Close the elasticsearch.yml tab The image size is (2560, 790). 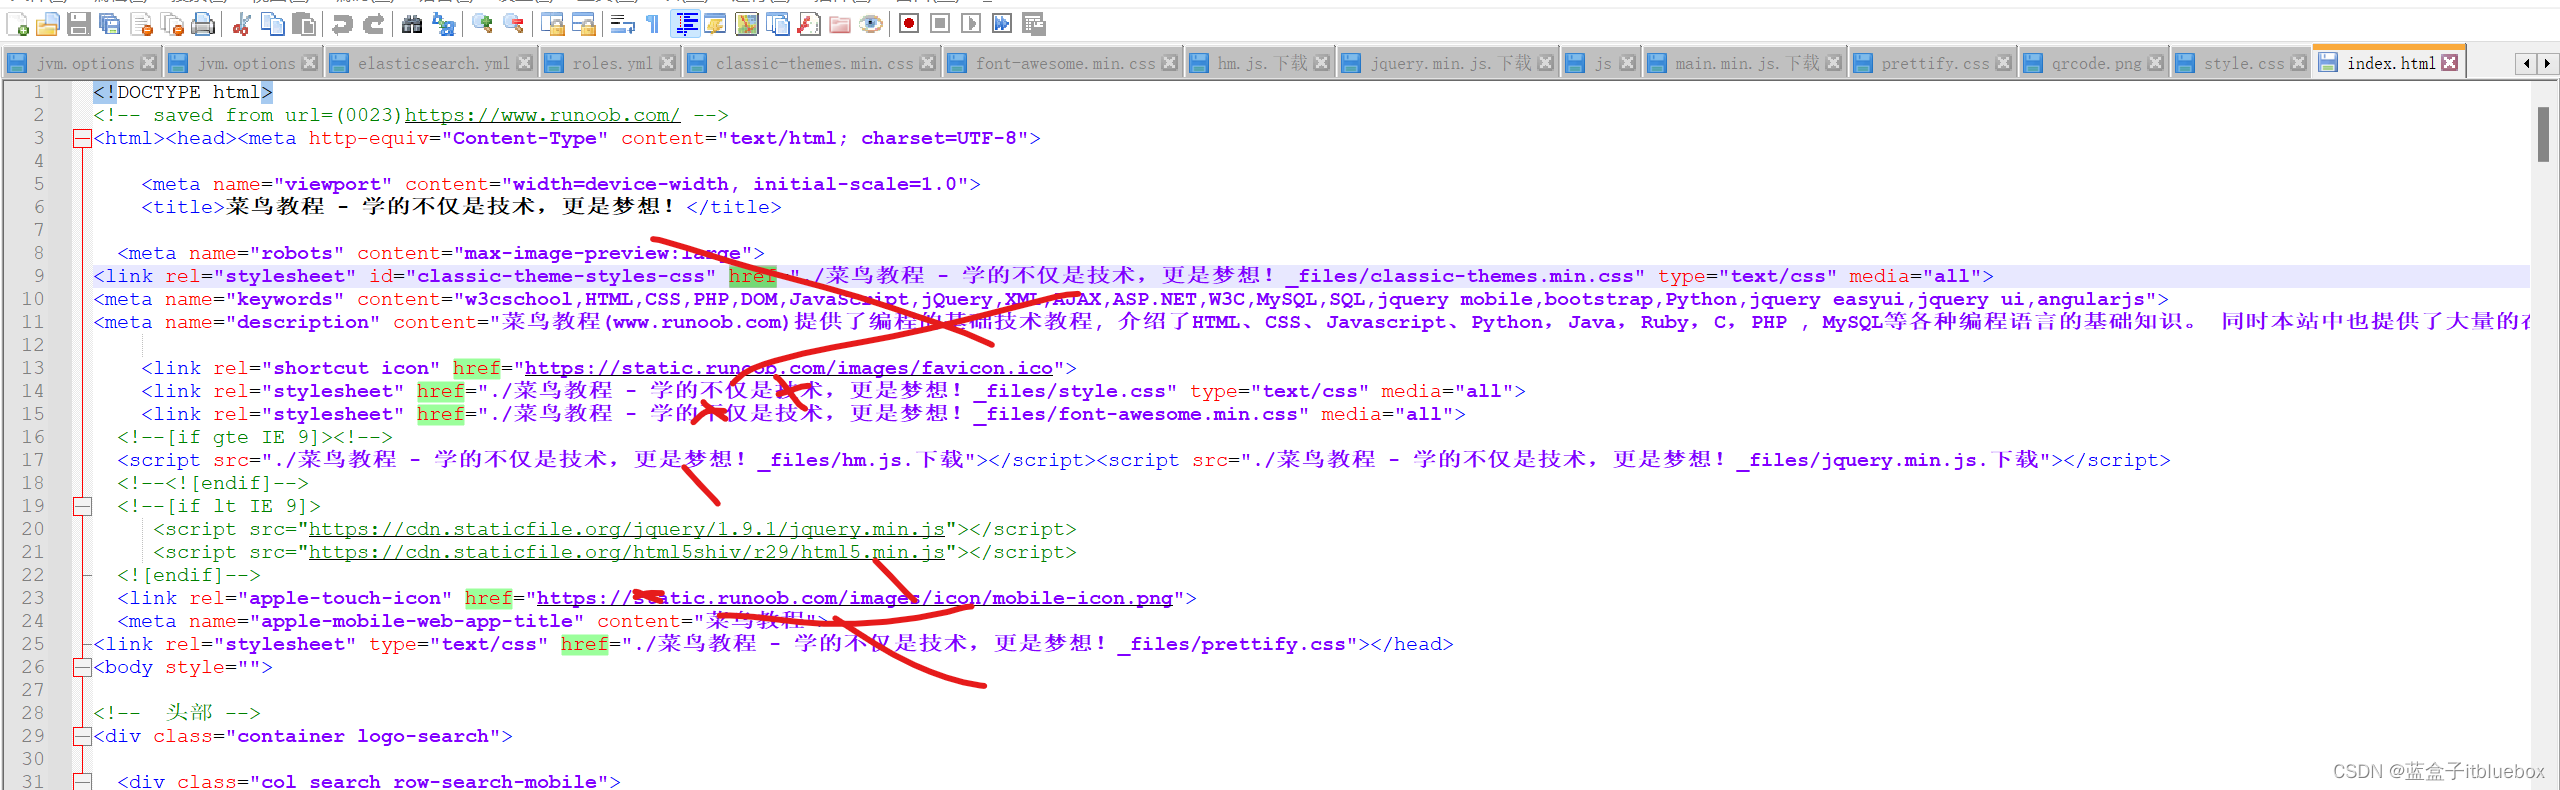coord(525,63)
